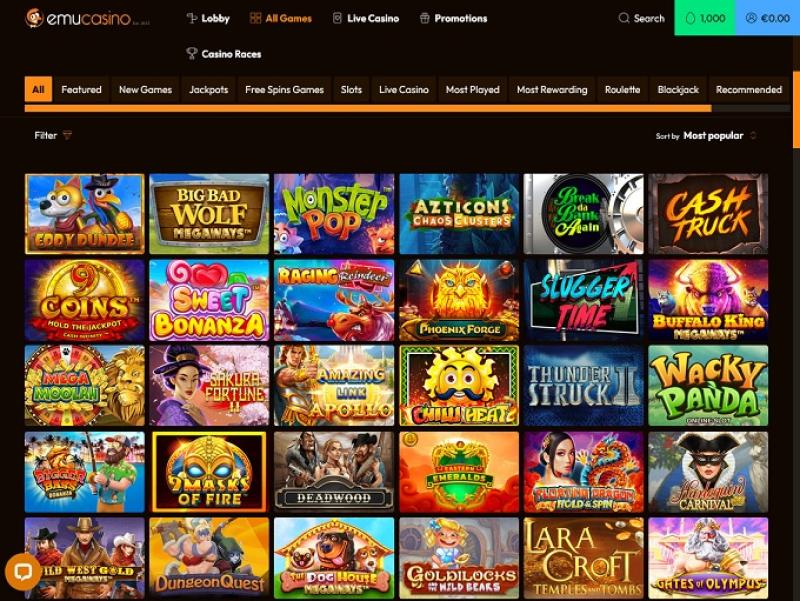The width and height of the screenshot is (800, 601).
Task: Go to Live Casino in top navigation
Action: 366,18
